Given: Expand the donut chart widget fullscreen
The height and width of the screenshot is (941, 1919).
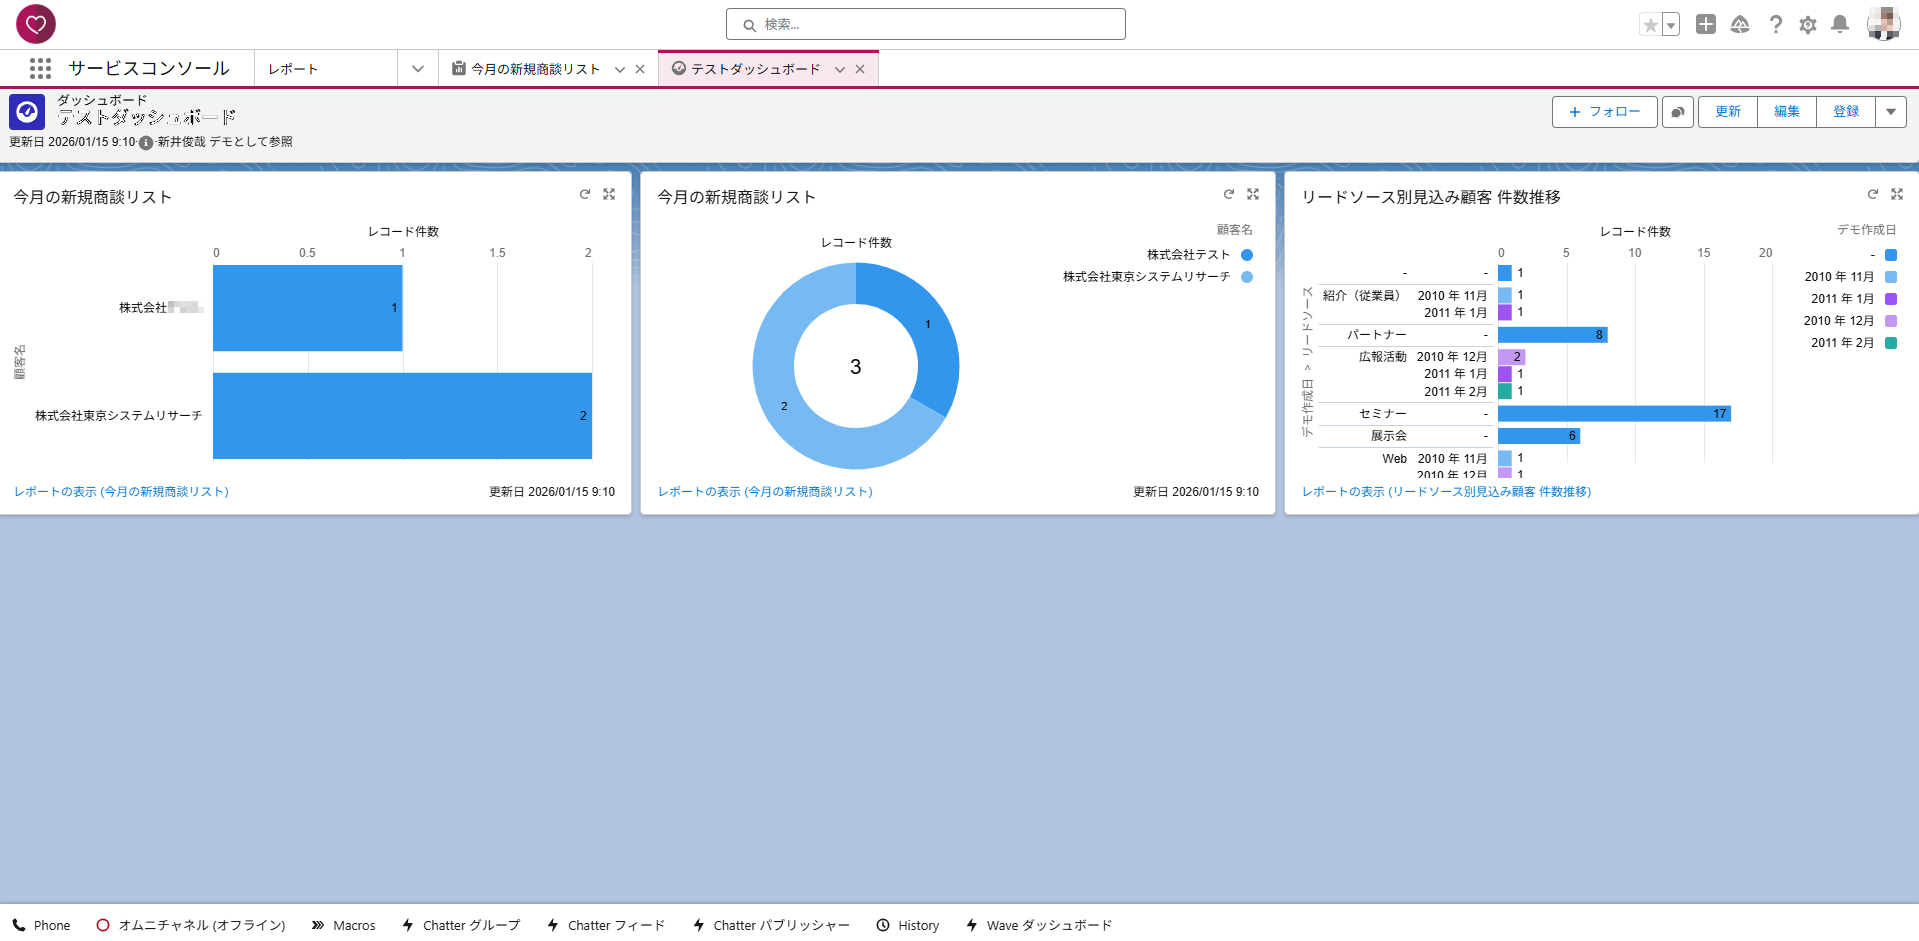Looking at the screenshot, I should [1253, 194].
